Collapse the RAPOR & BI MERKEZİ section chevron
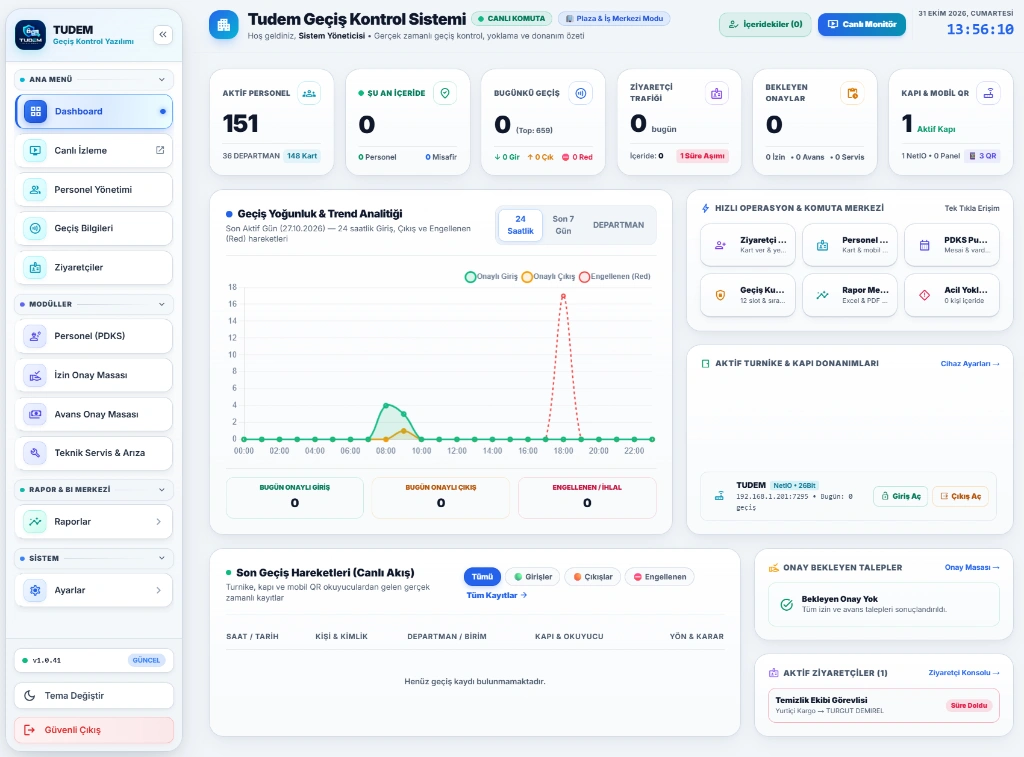 (x=161, y=490)
